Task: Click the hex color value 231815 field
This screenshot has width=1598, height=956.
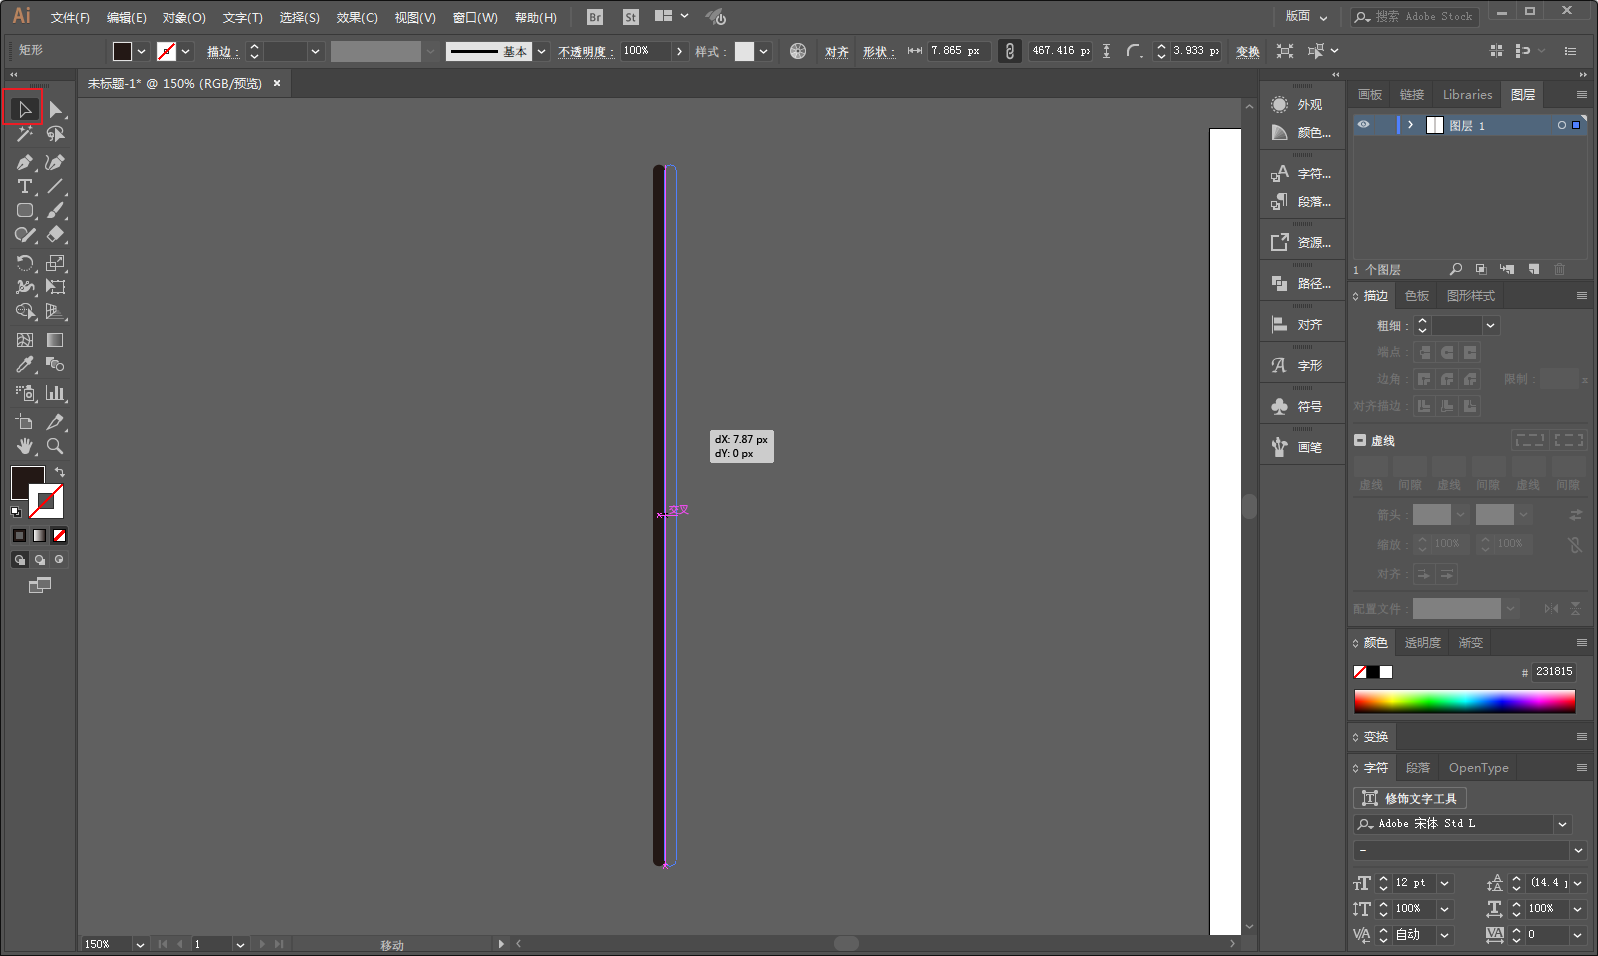Action: (1554, 672)
